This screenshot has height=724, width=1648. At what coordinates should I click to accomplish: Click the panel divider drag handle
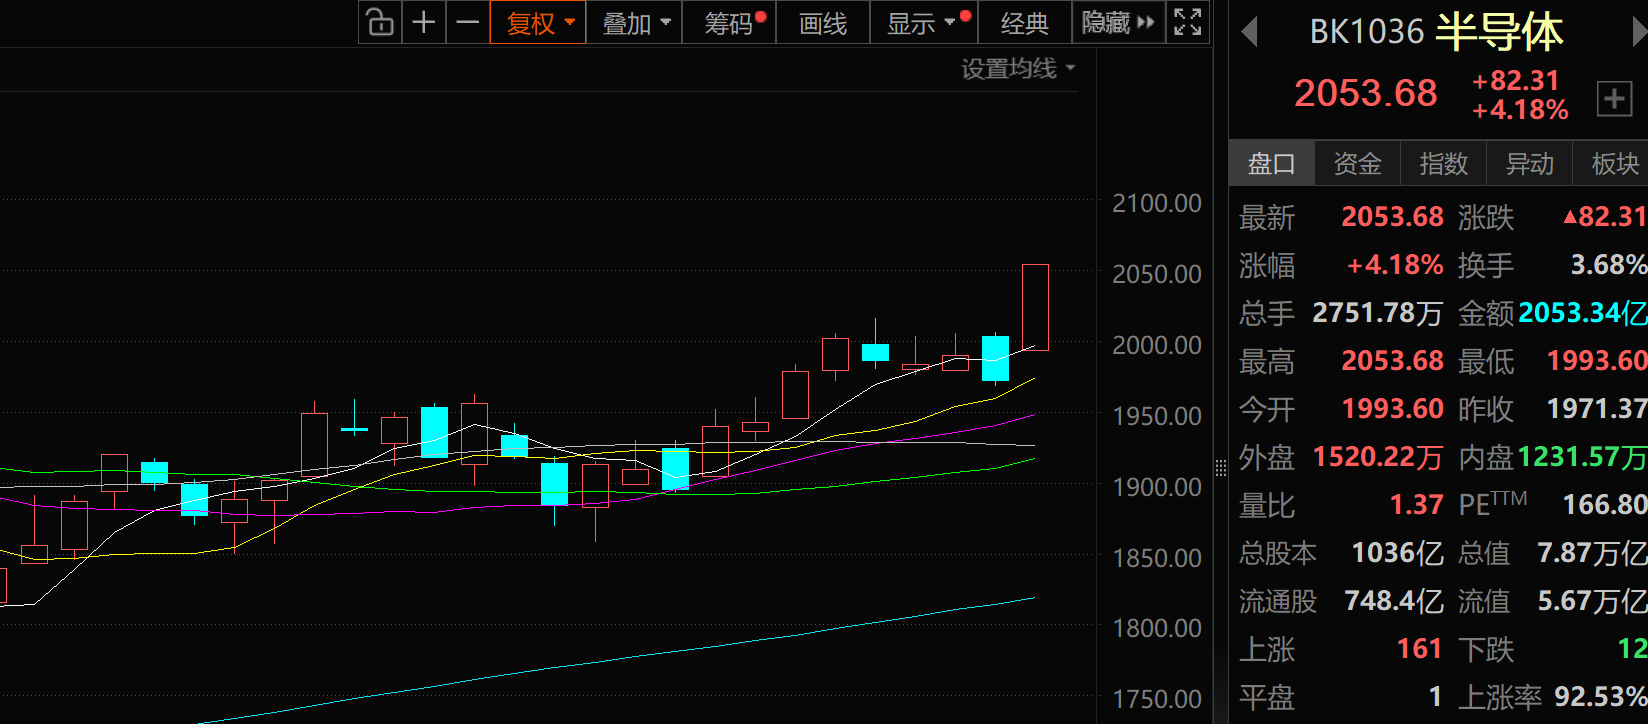[1220, 468]
